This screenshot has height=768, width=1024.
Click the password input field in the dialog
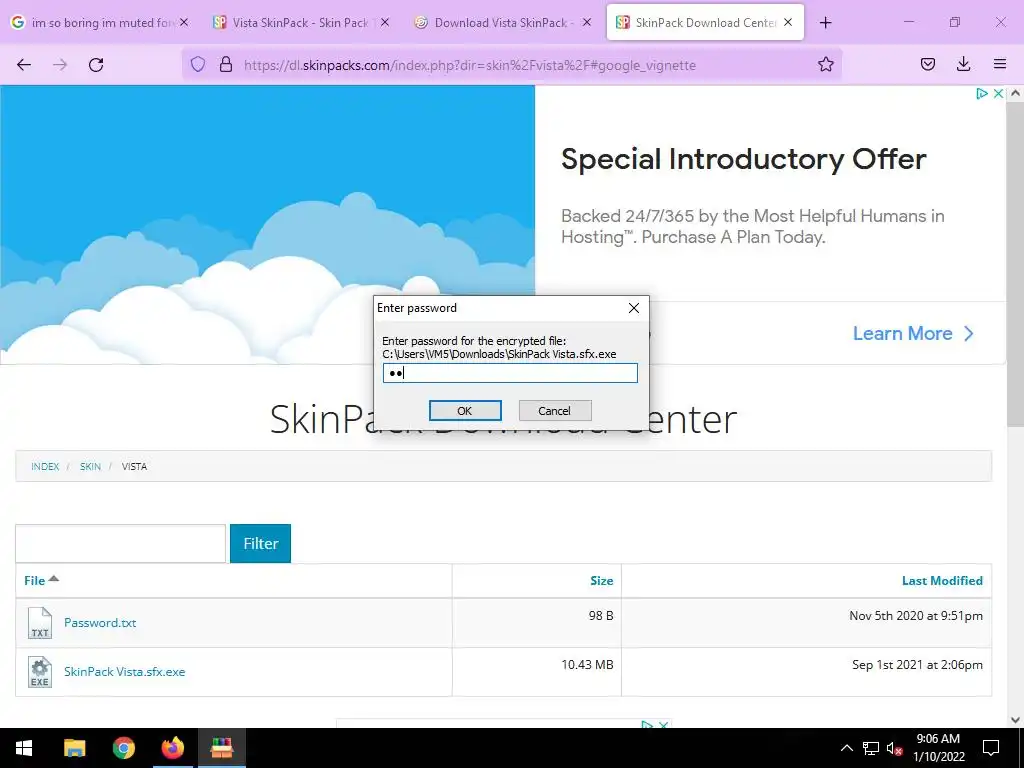[510, 373]
